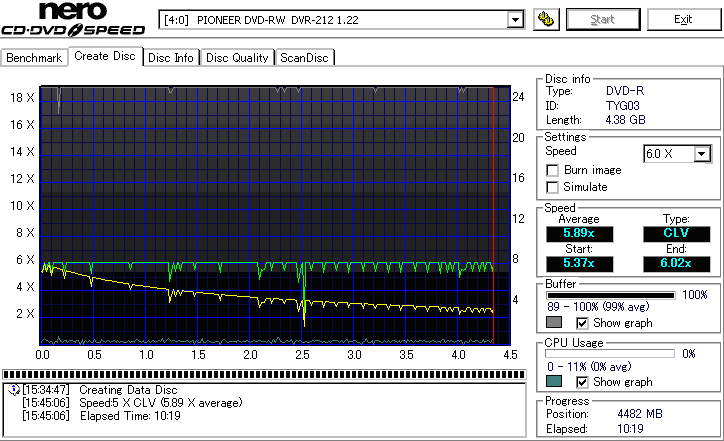The width and height of the screenshot is (724, 441).
Task: Switch to the Benchmark tab
Action: (x=34, y=58)
